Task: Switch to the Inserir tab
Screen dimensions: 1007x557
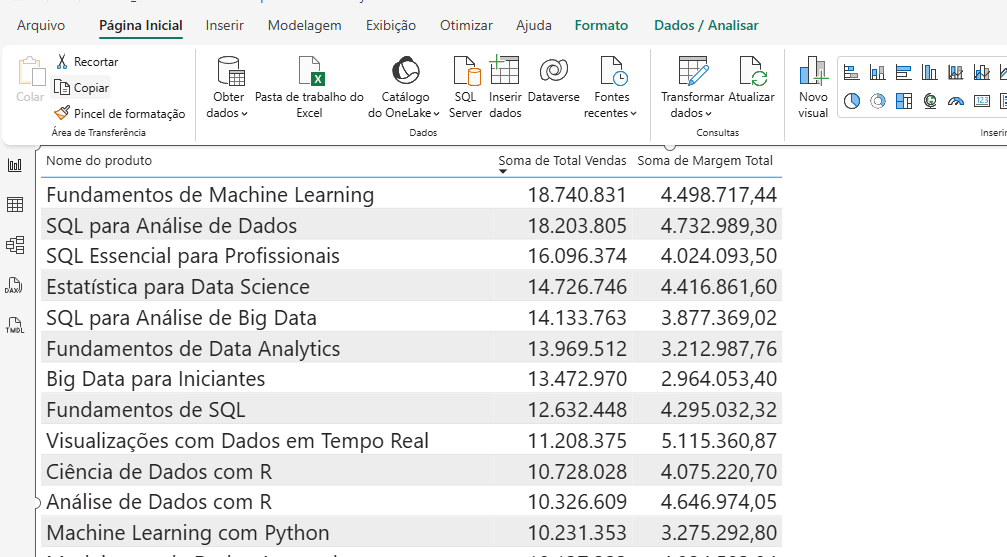Action: (225, 25)
